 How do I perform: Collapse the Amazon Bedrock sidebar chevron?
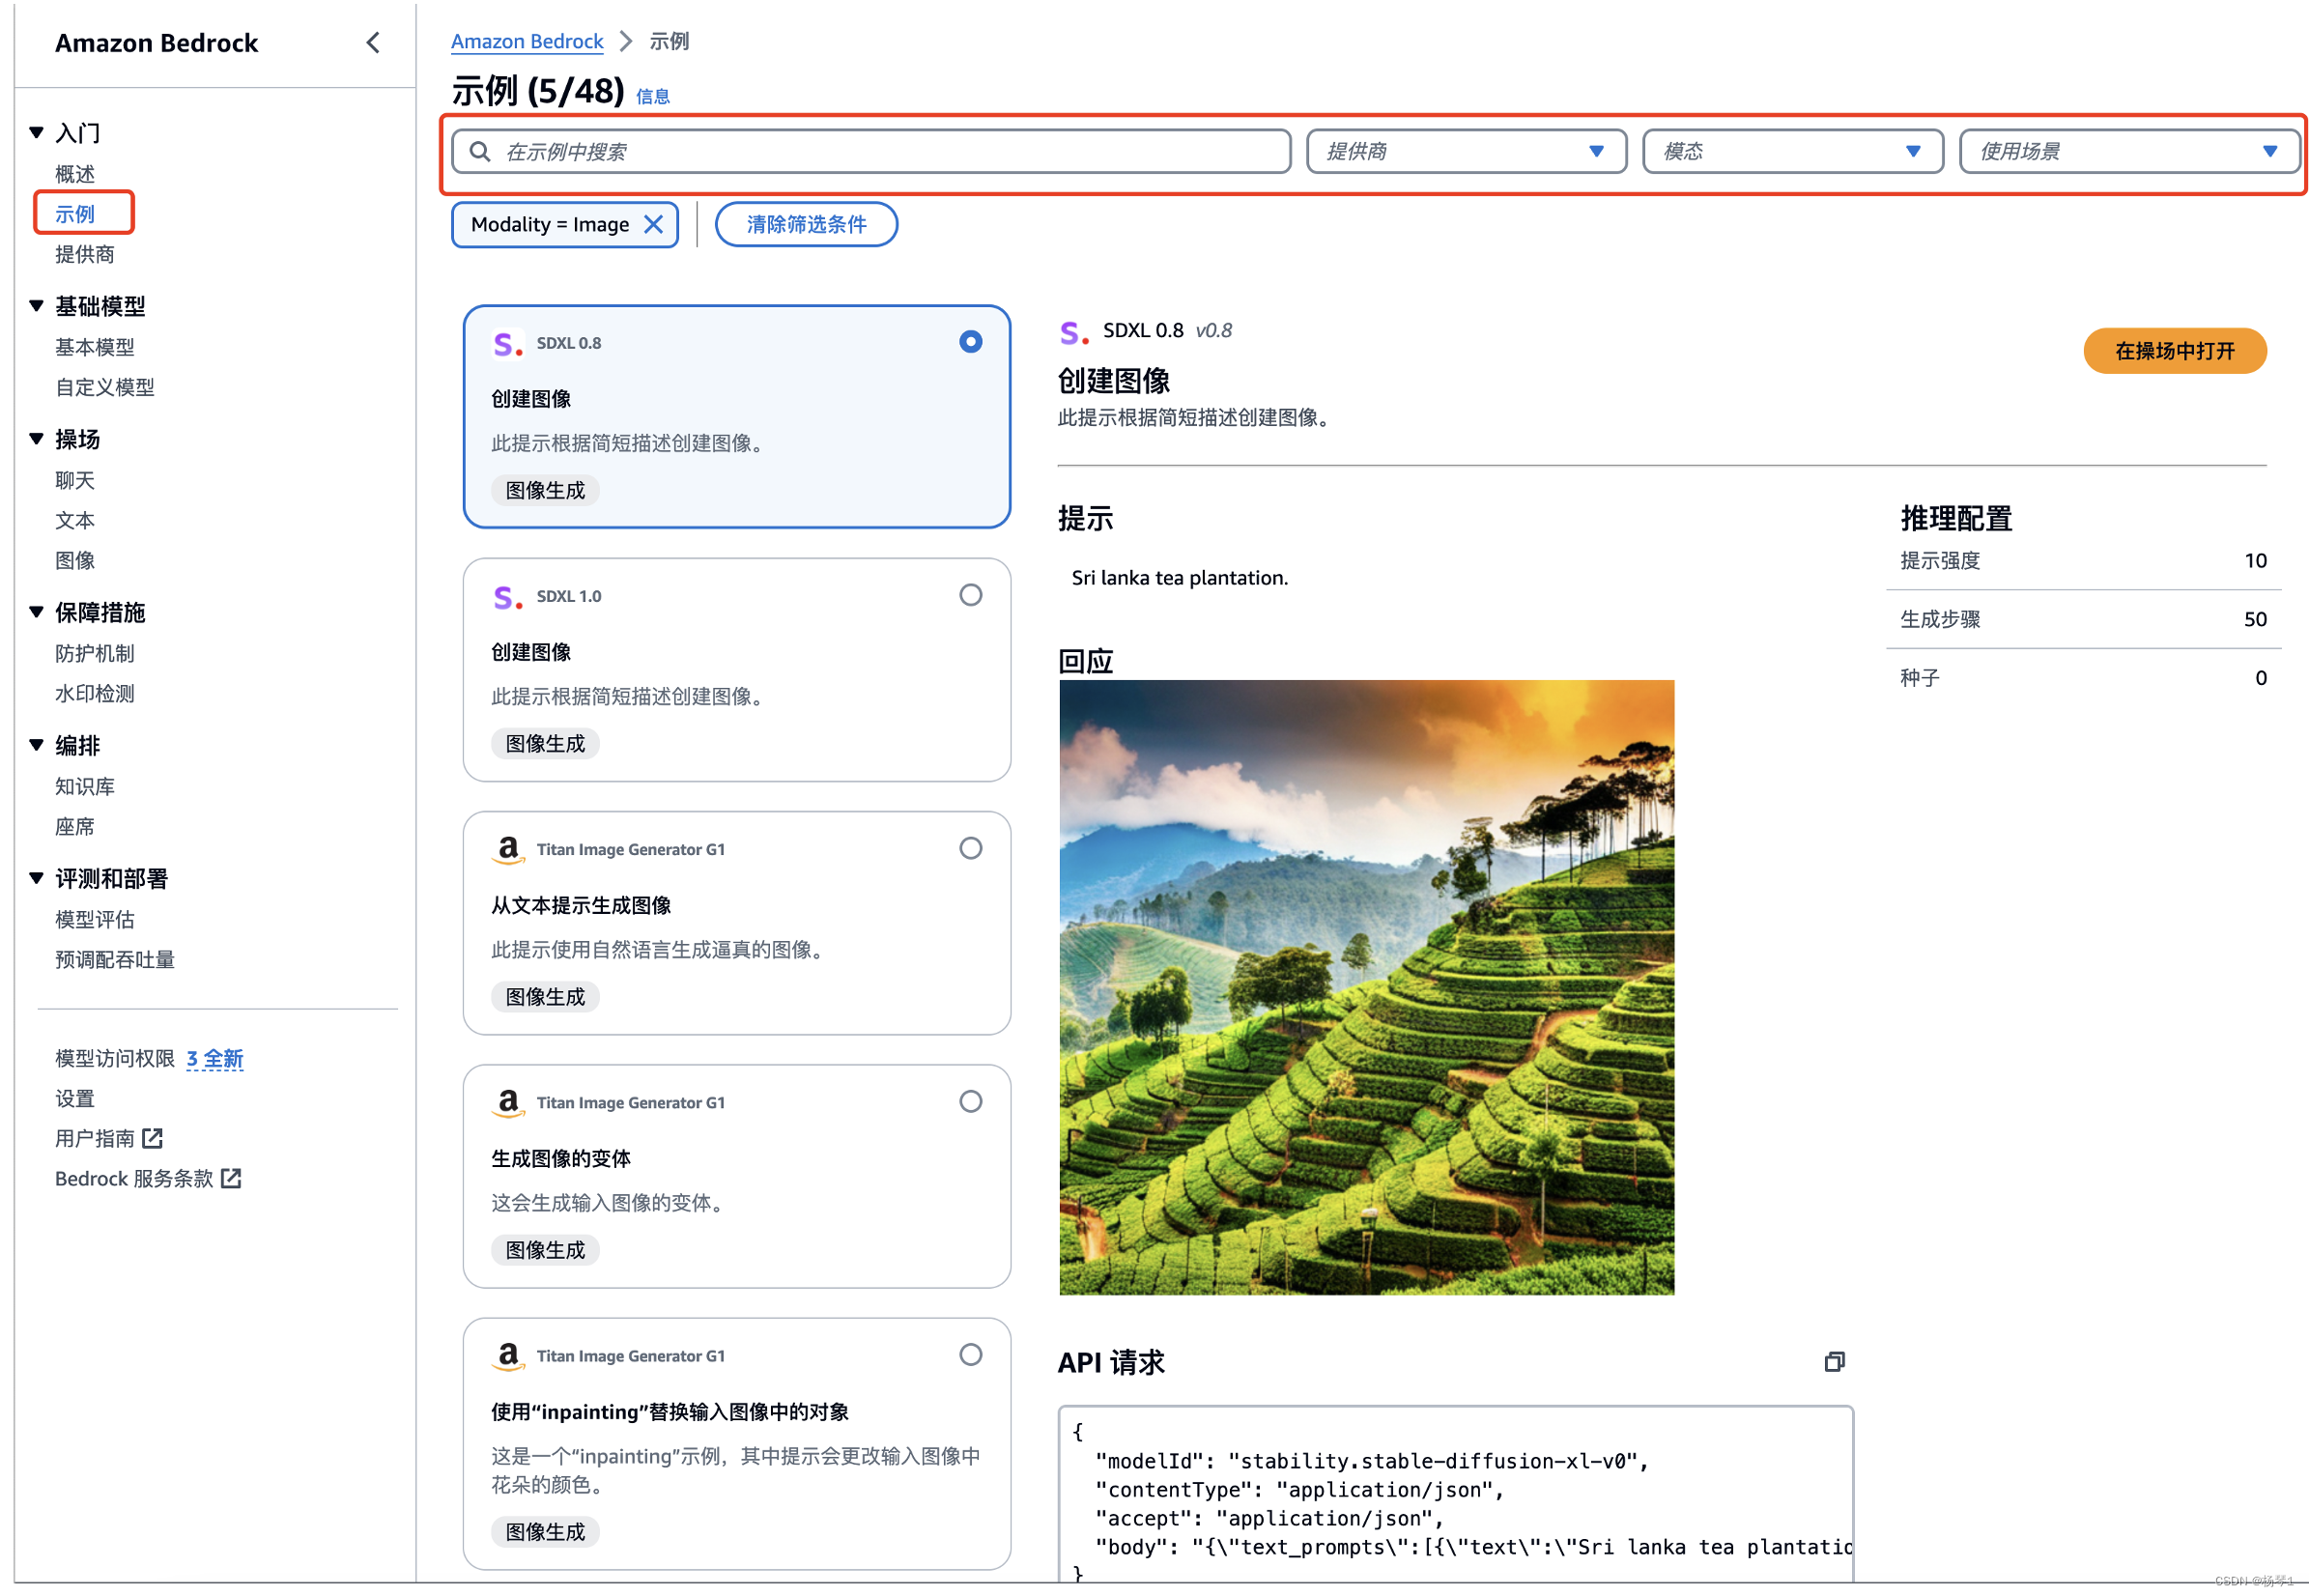[x=372, y=42]
